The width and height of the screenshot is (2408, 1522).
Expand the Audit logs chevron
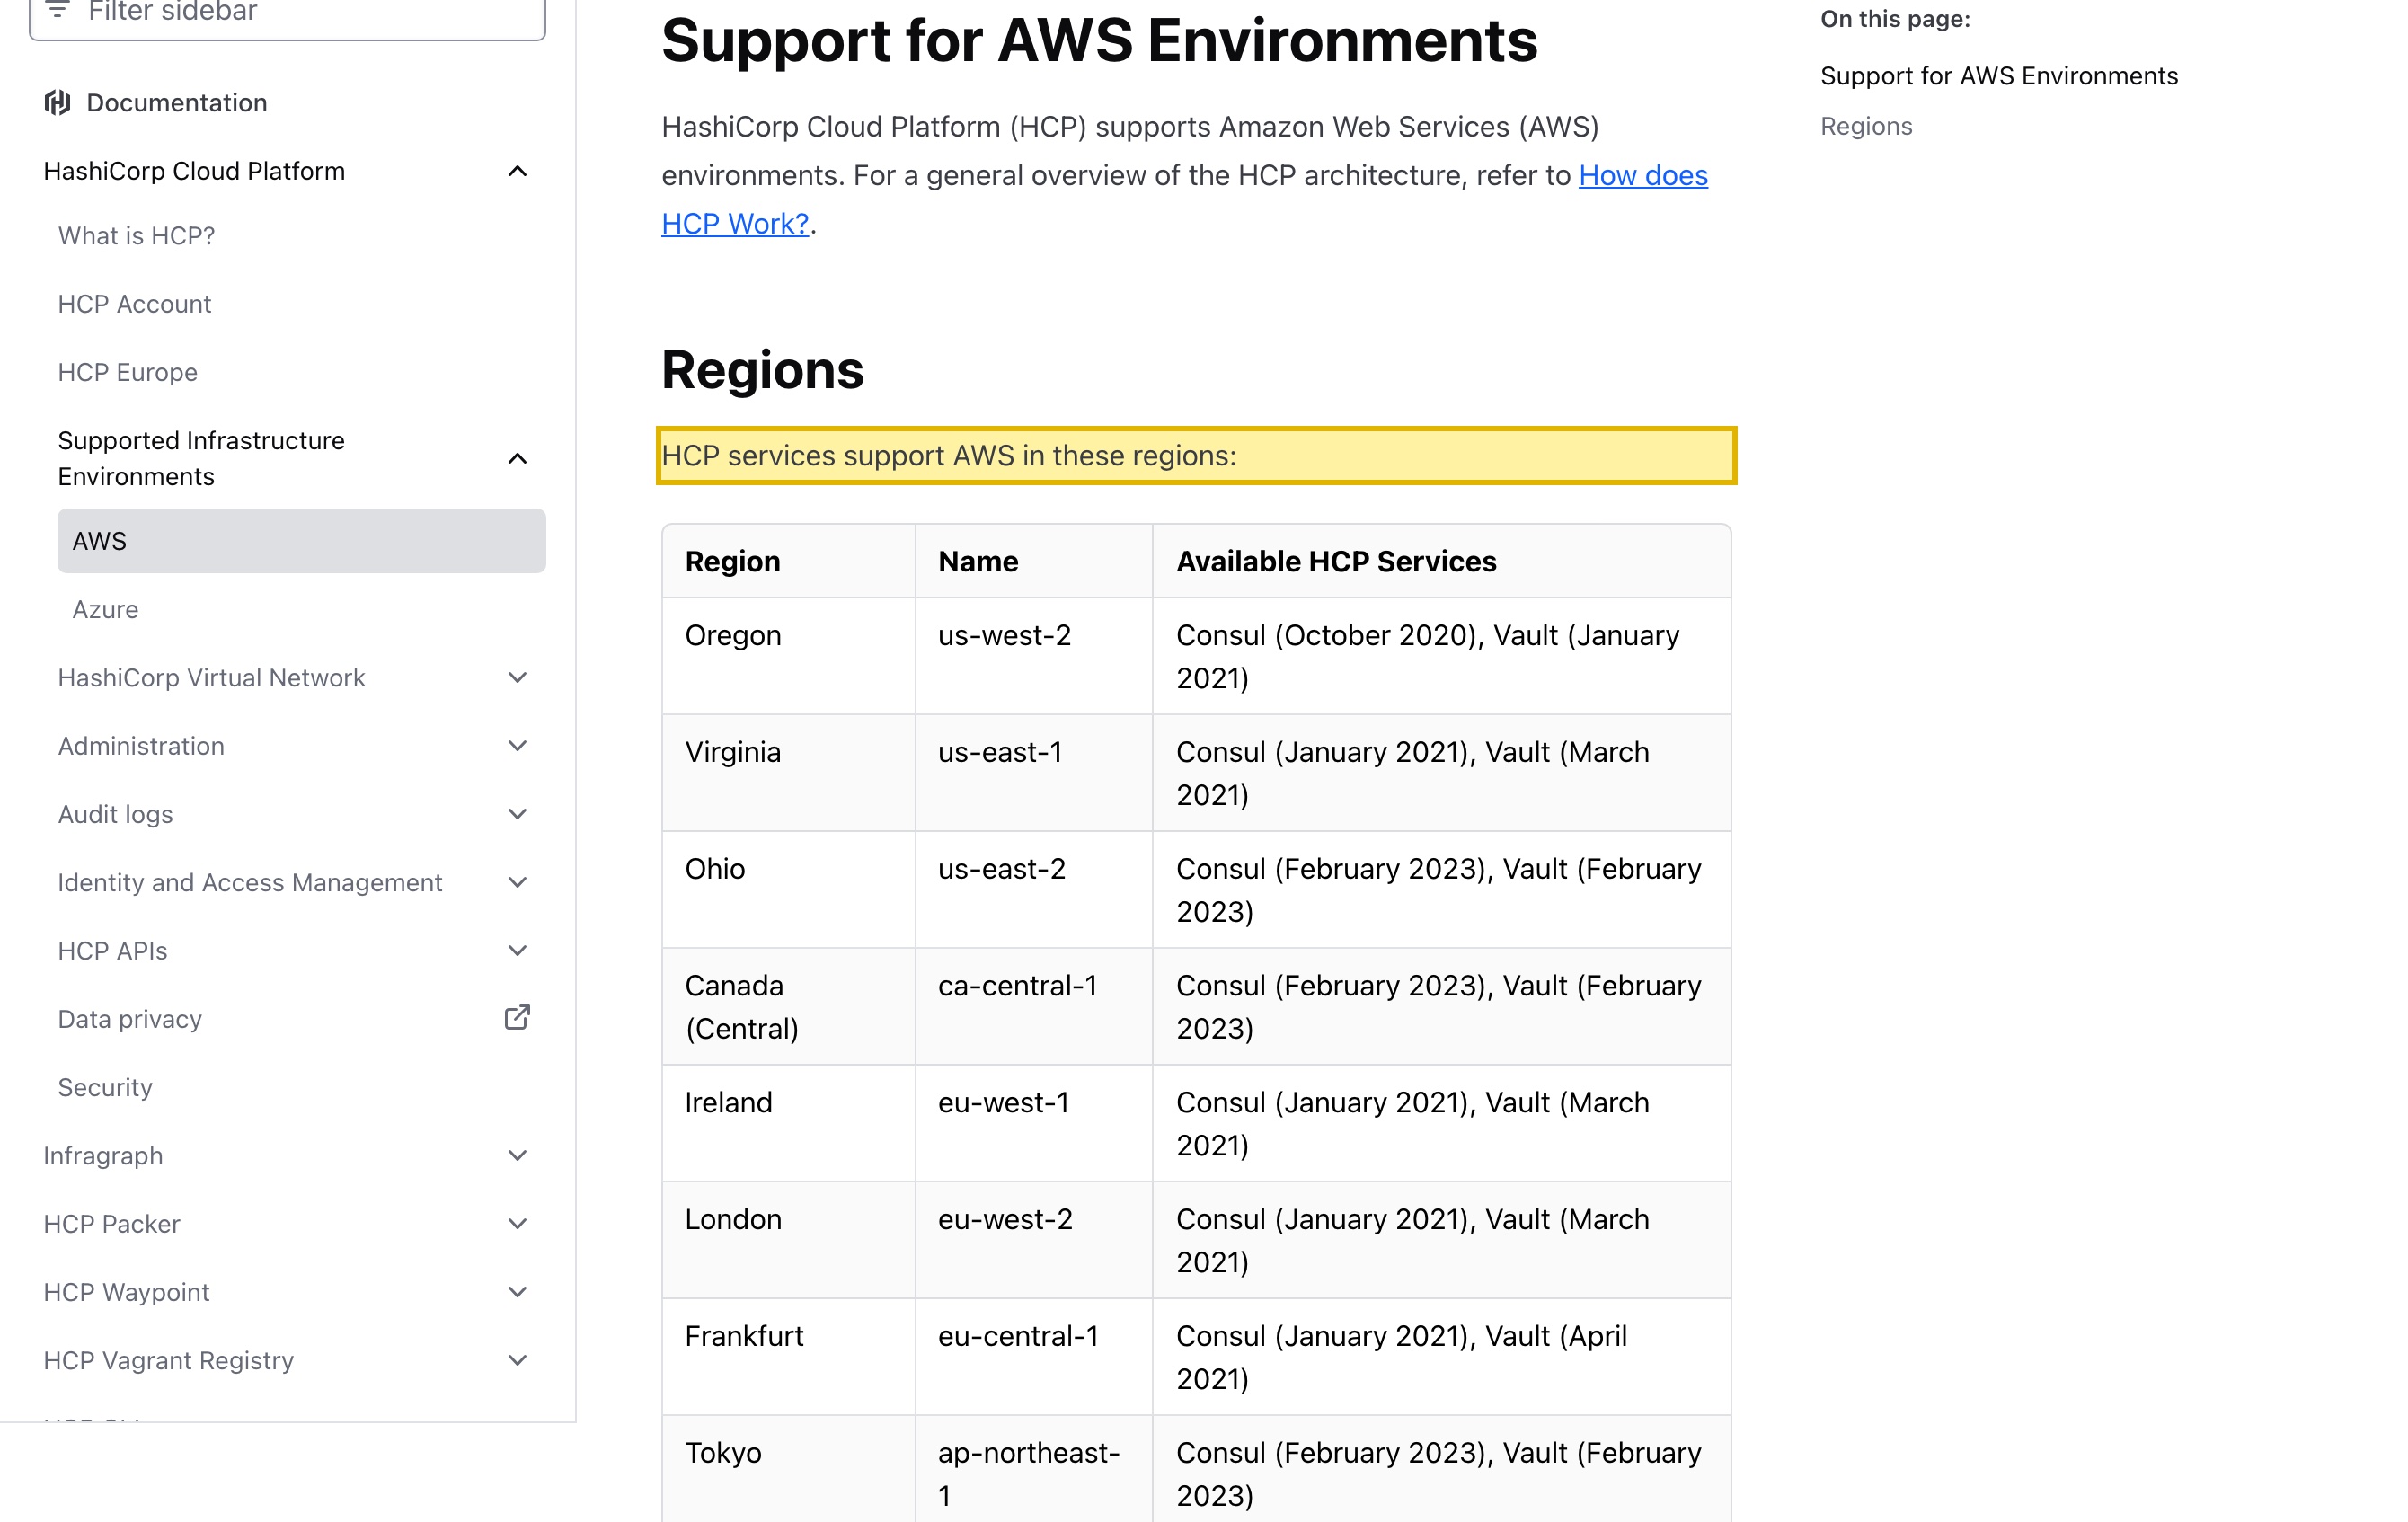point(517,814)
